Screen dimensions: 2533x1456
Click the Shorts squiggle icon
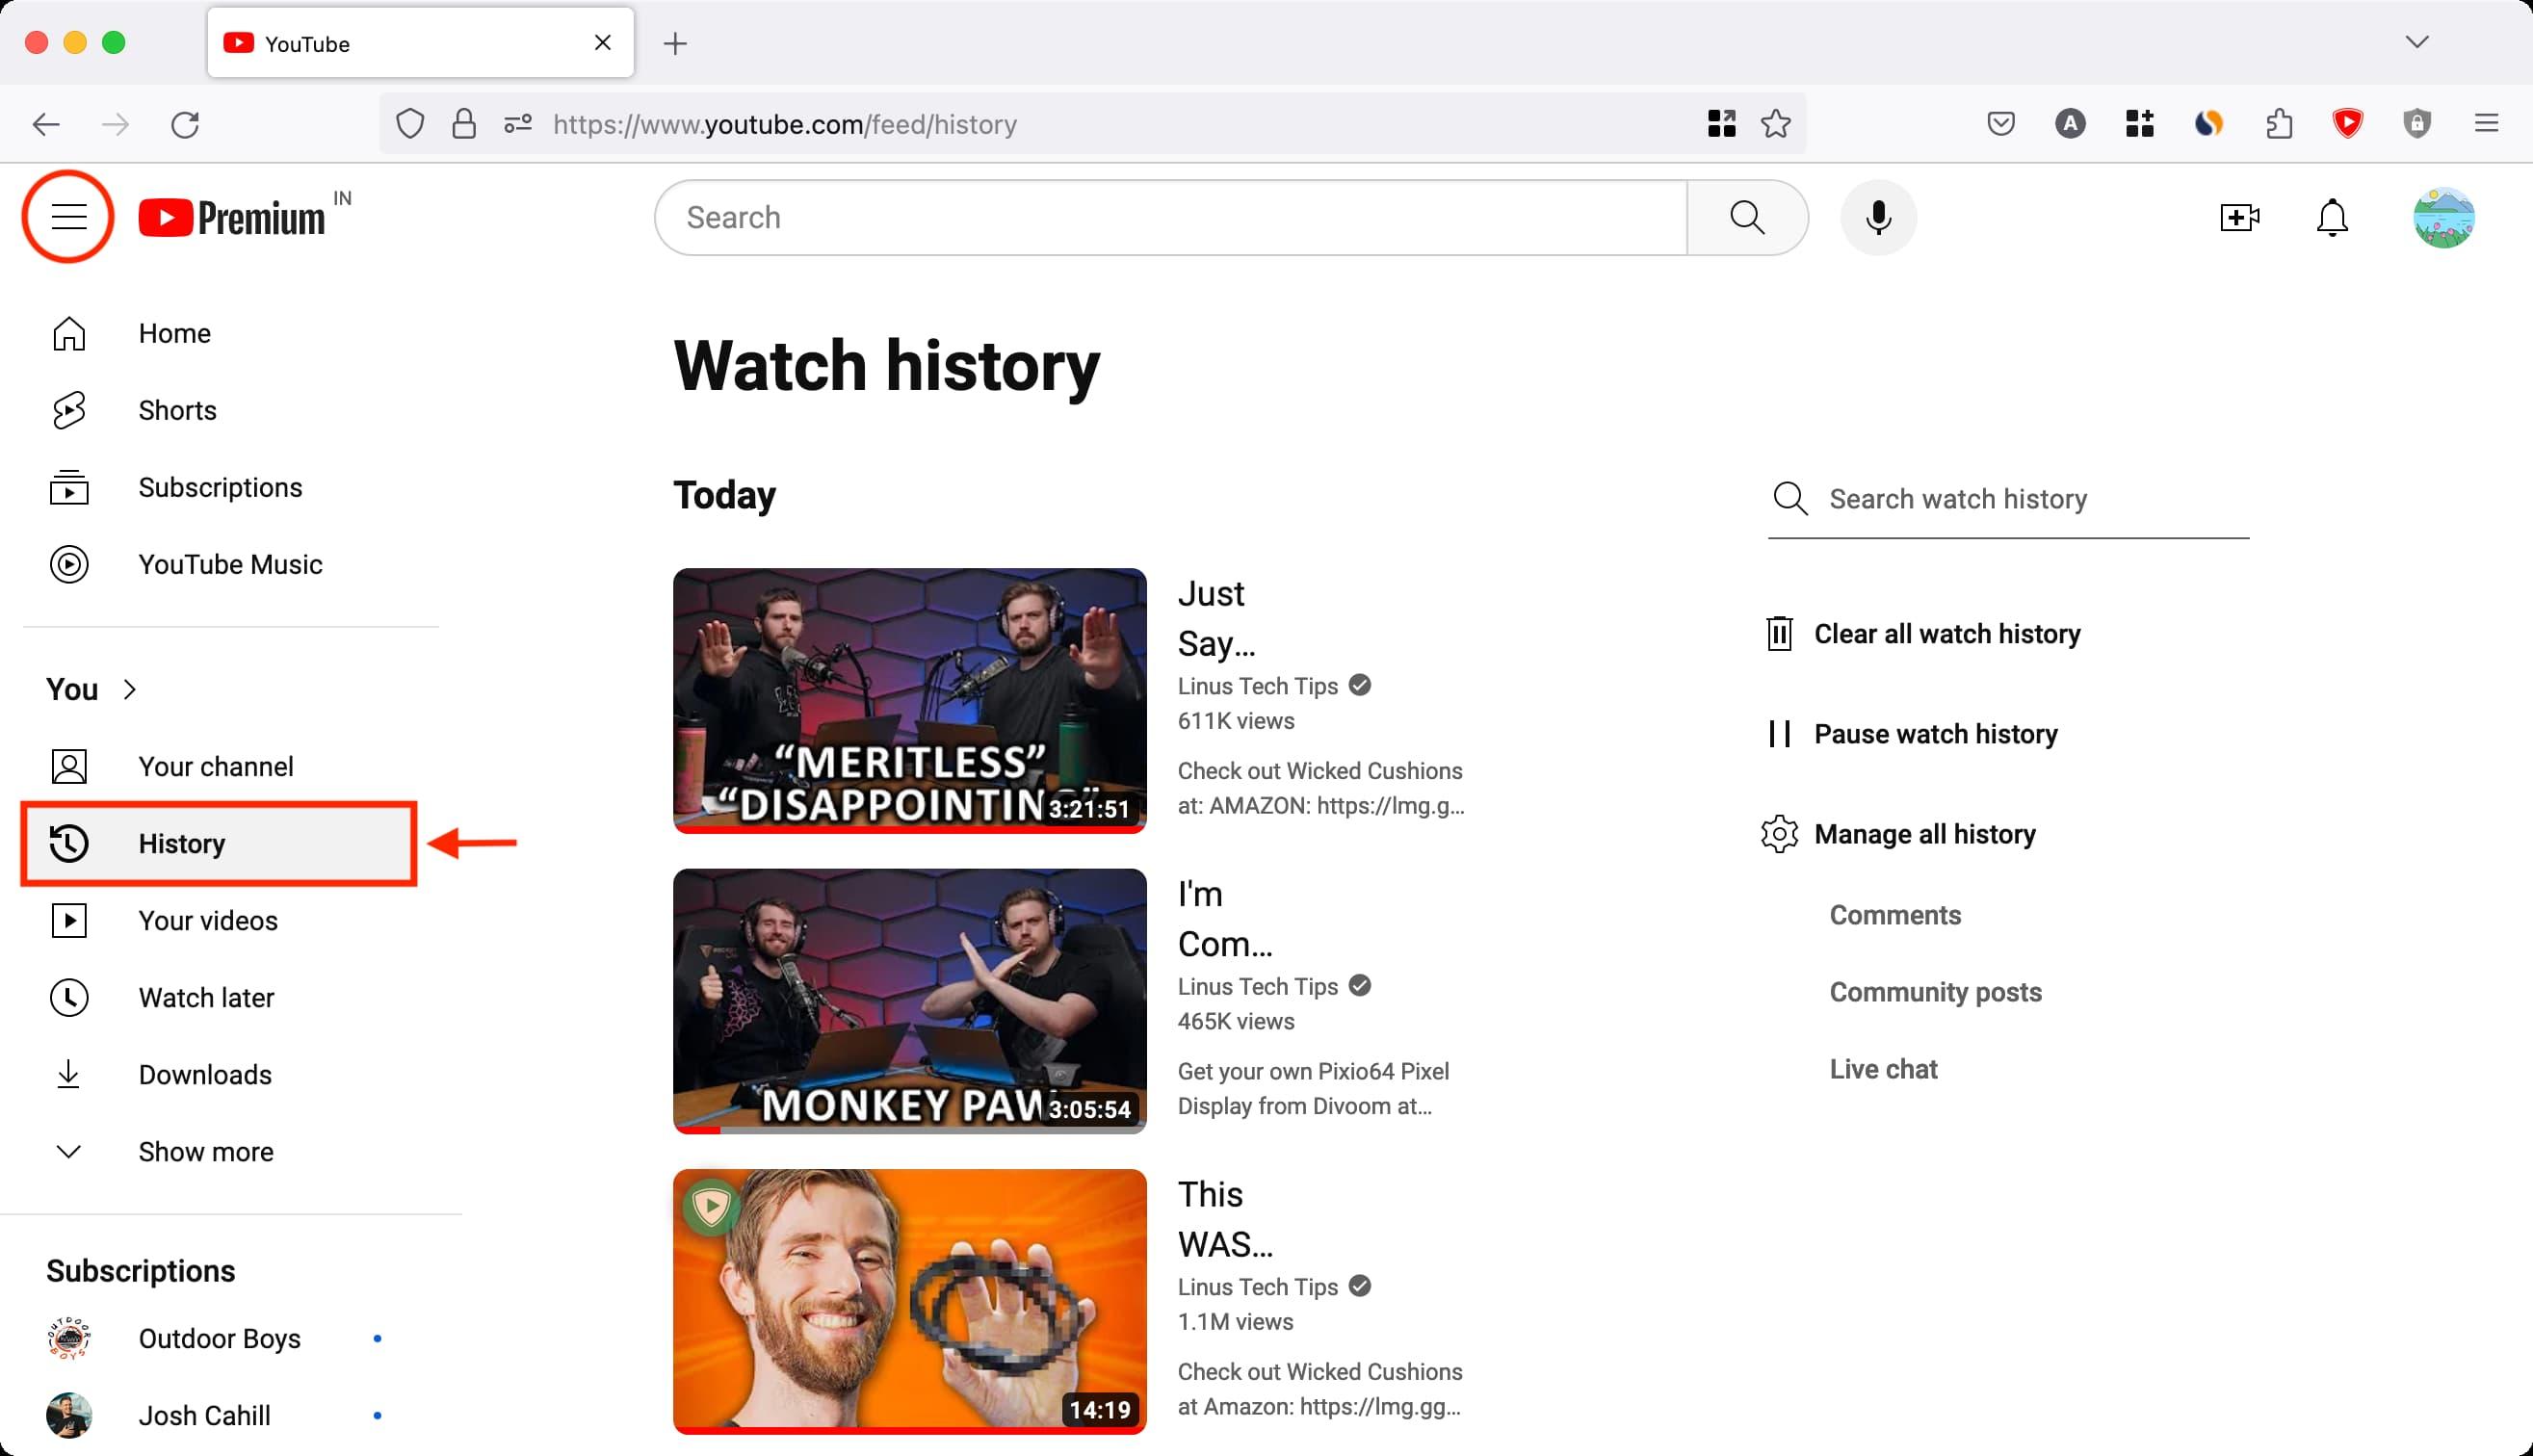67,409
